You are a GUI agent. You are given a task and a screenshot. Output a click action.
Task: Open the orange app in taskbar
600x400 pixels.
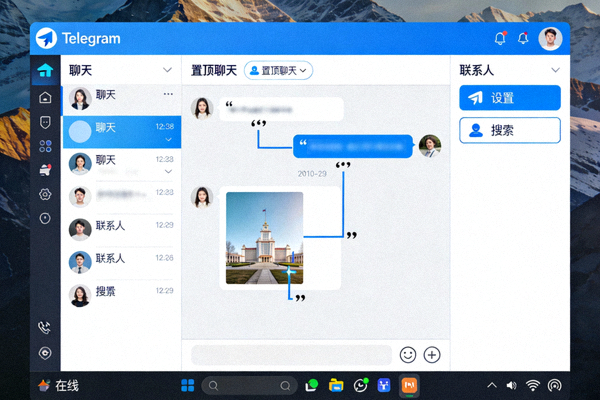pyautogui.click(x=409, y=385)
